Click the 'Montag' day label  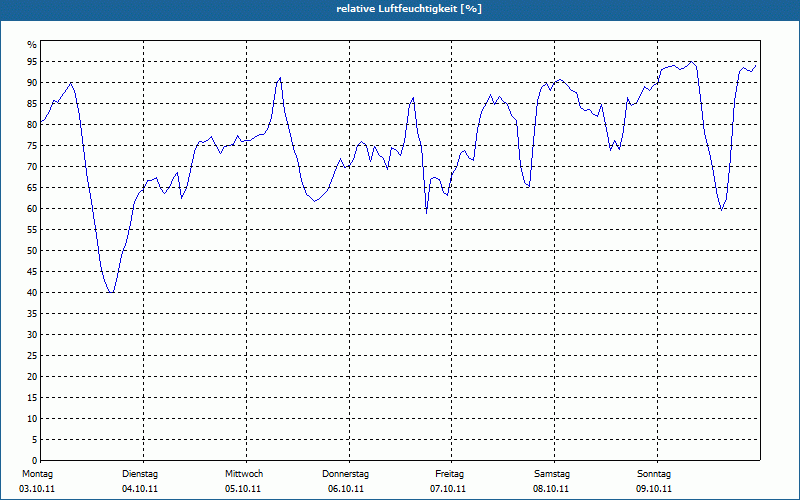37,474
